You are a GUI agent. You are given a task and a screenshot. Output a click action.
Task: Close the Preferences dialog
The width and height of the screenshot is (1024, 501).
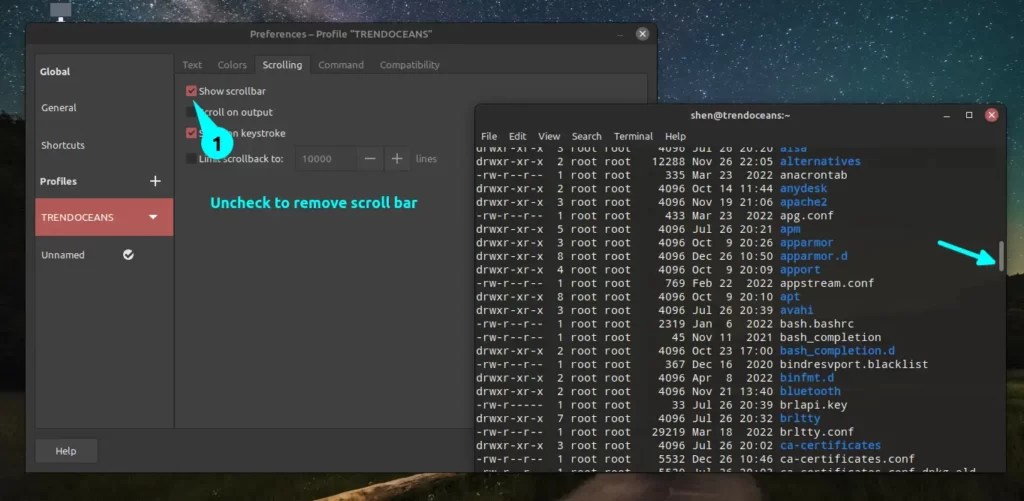tap(643, 34)
